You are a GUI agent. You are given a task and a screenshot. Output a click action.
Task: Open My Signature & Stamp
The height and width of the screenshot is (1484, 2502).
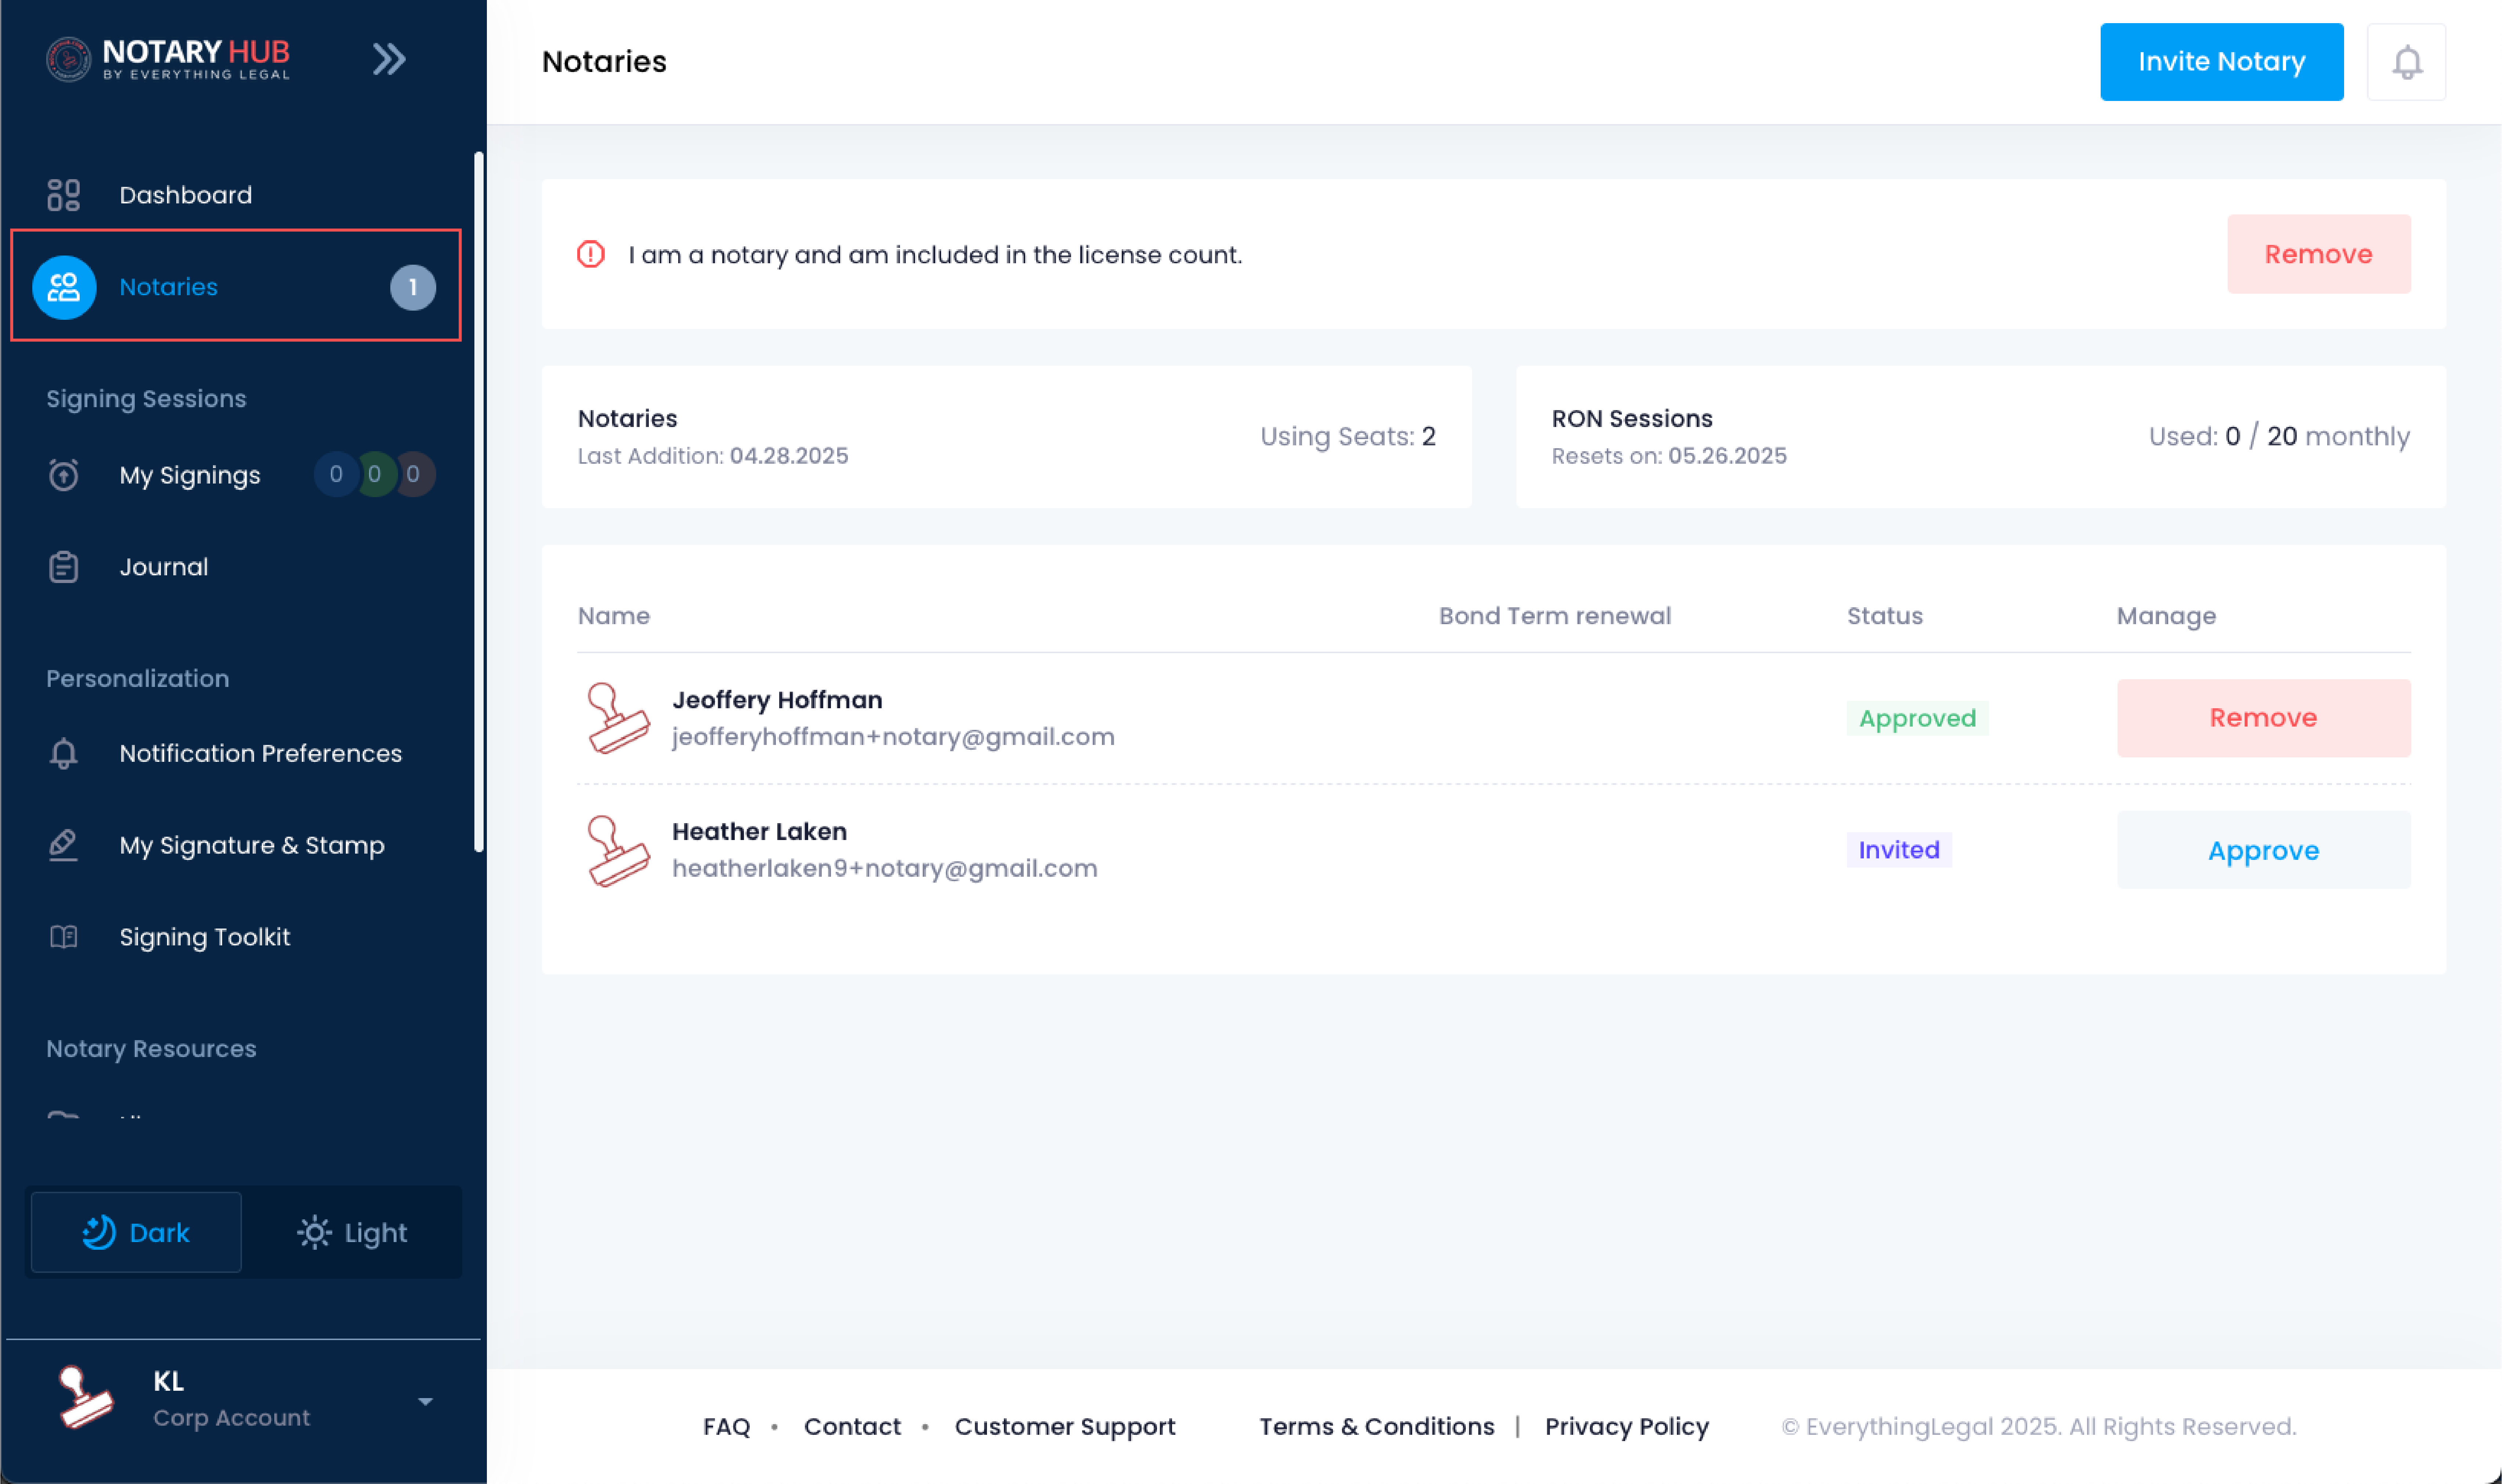(252, 845)
